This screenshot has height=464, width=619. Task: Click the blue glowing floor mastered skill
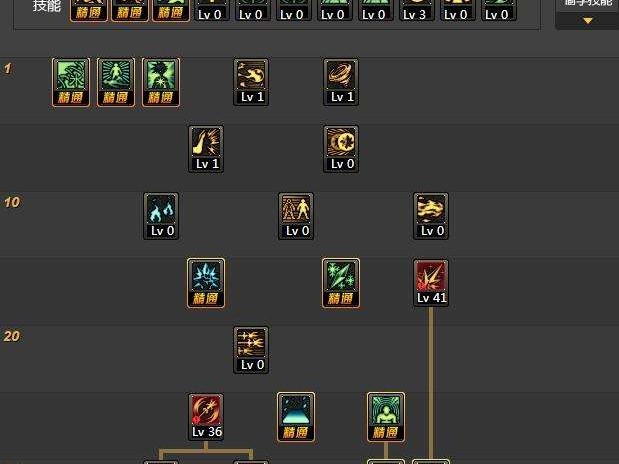click(296, 417)
